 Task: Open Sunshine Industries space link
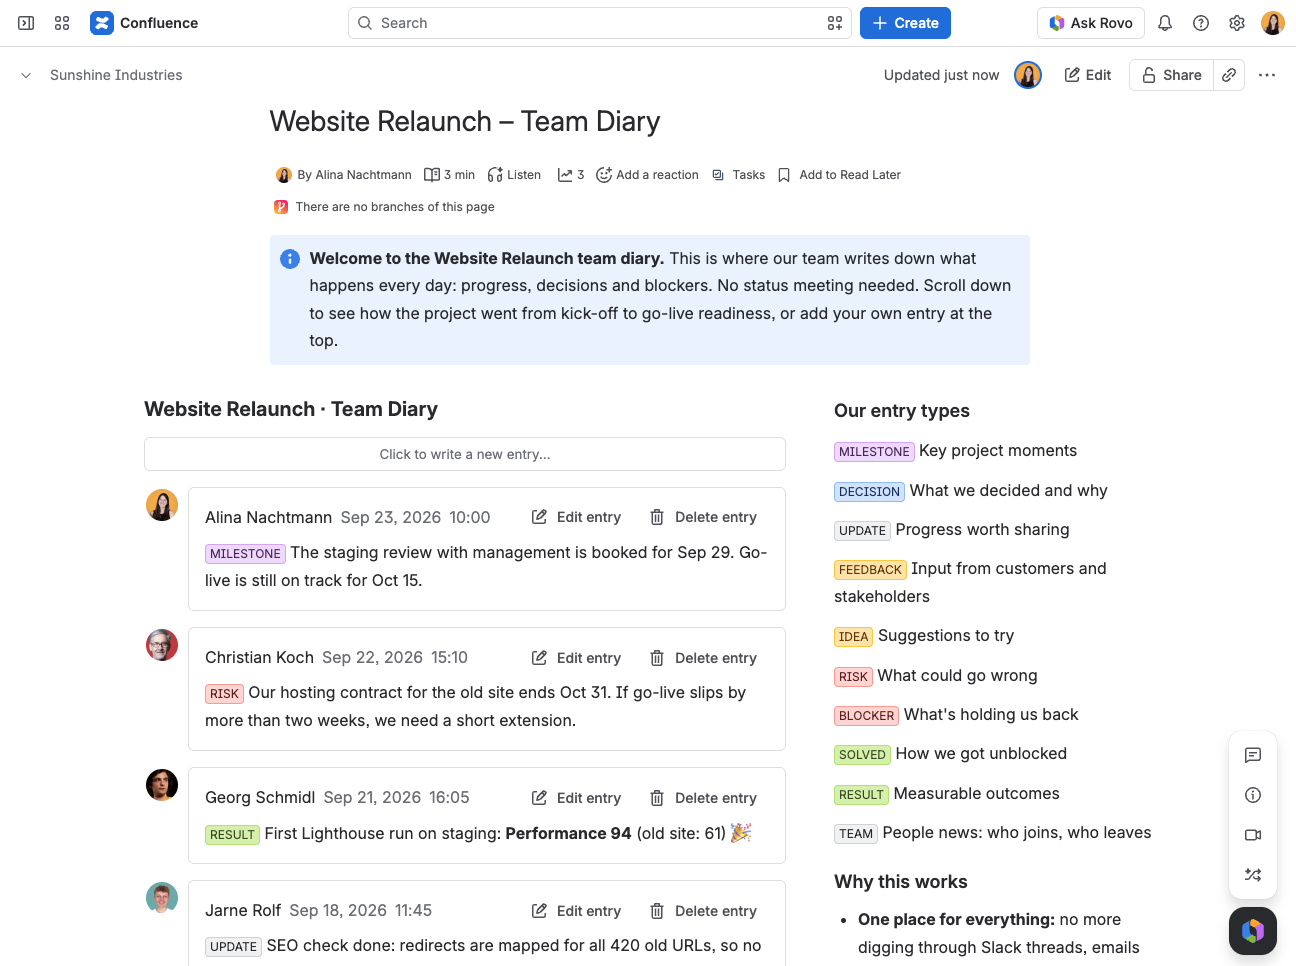[116, 75]
